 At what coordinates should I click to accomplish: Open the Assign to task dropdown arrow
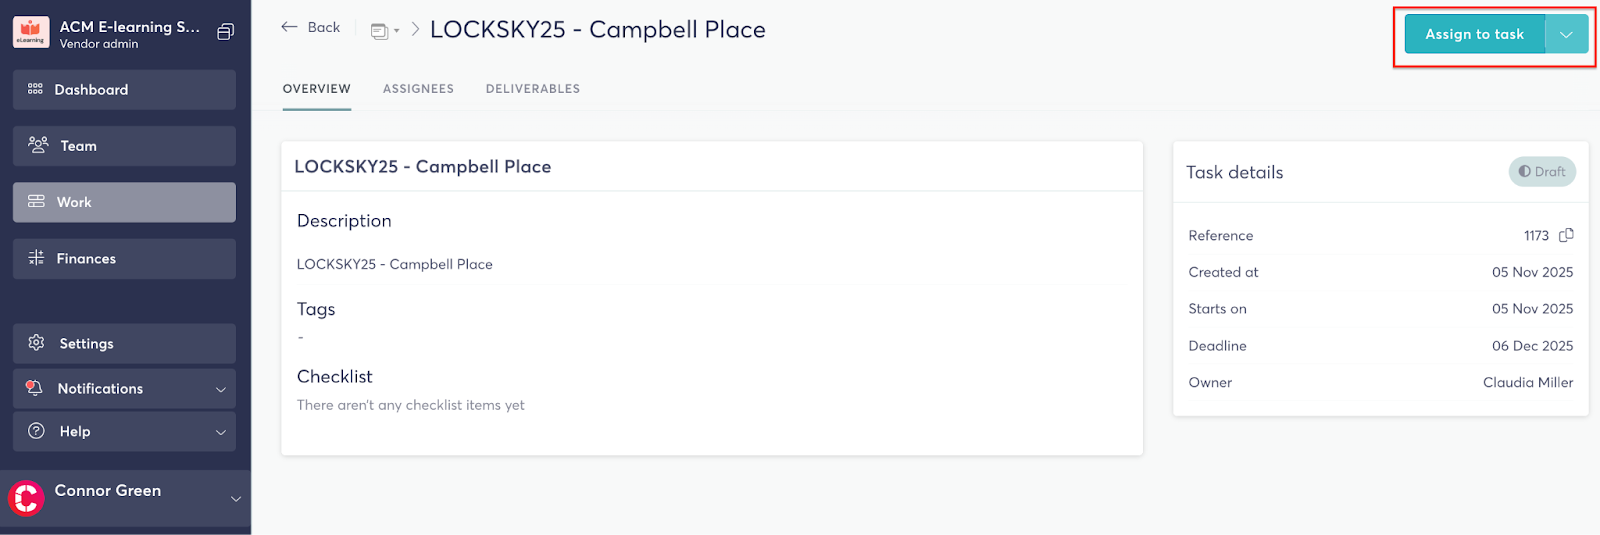[x=1566, y=34]
